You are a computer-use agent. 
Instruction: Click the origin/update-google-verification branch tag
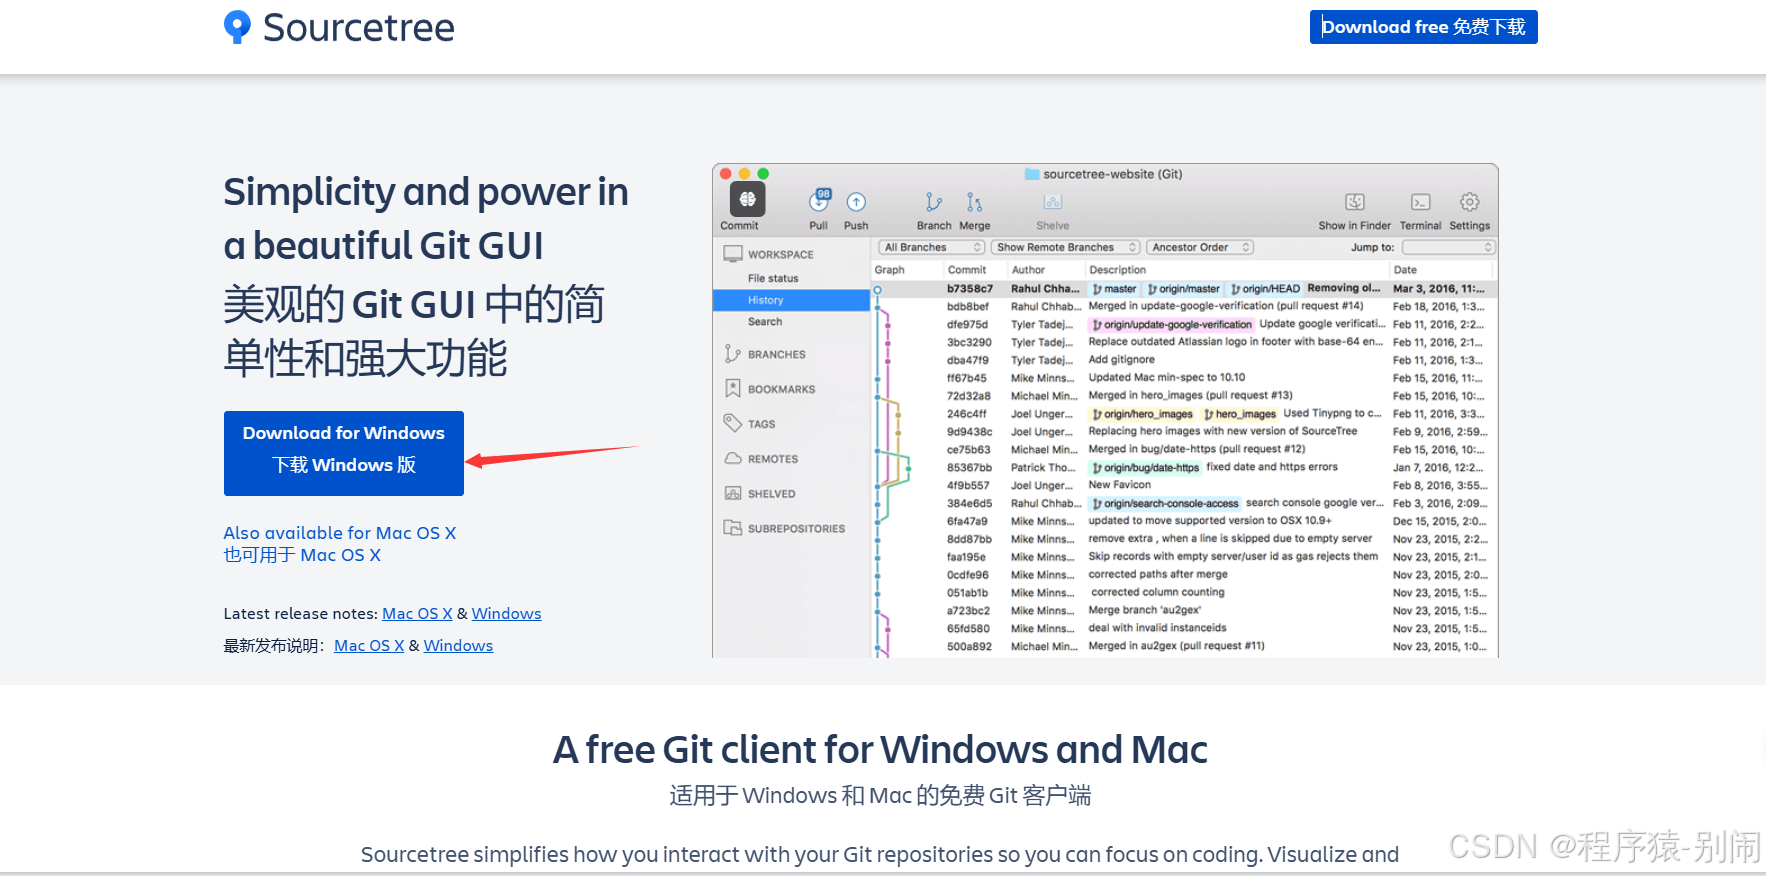coord(1172,325)
